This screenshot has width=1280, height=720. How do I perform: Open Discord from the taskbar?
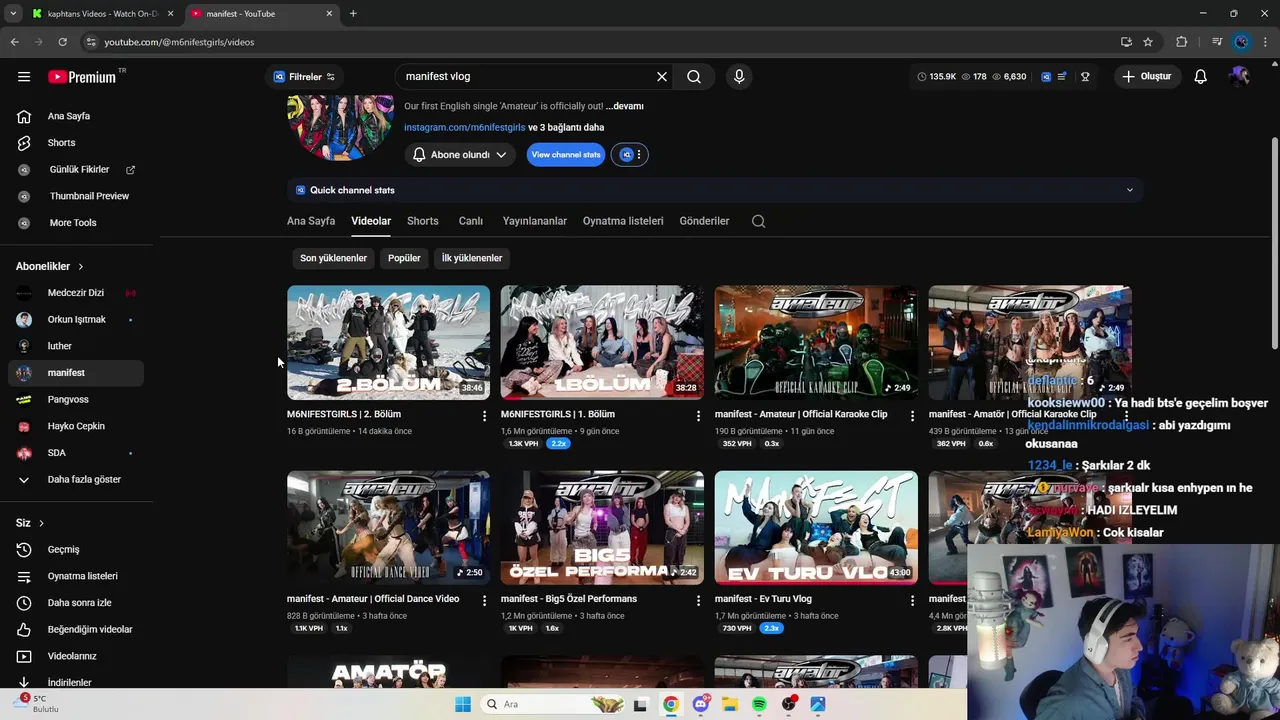click(x=700, y=704)
